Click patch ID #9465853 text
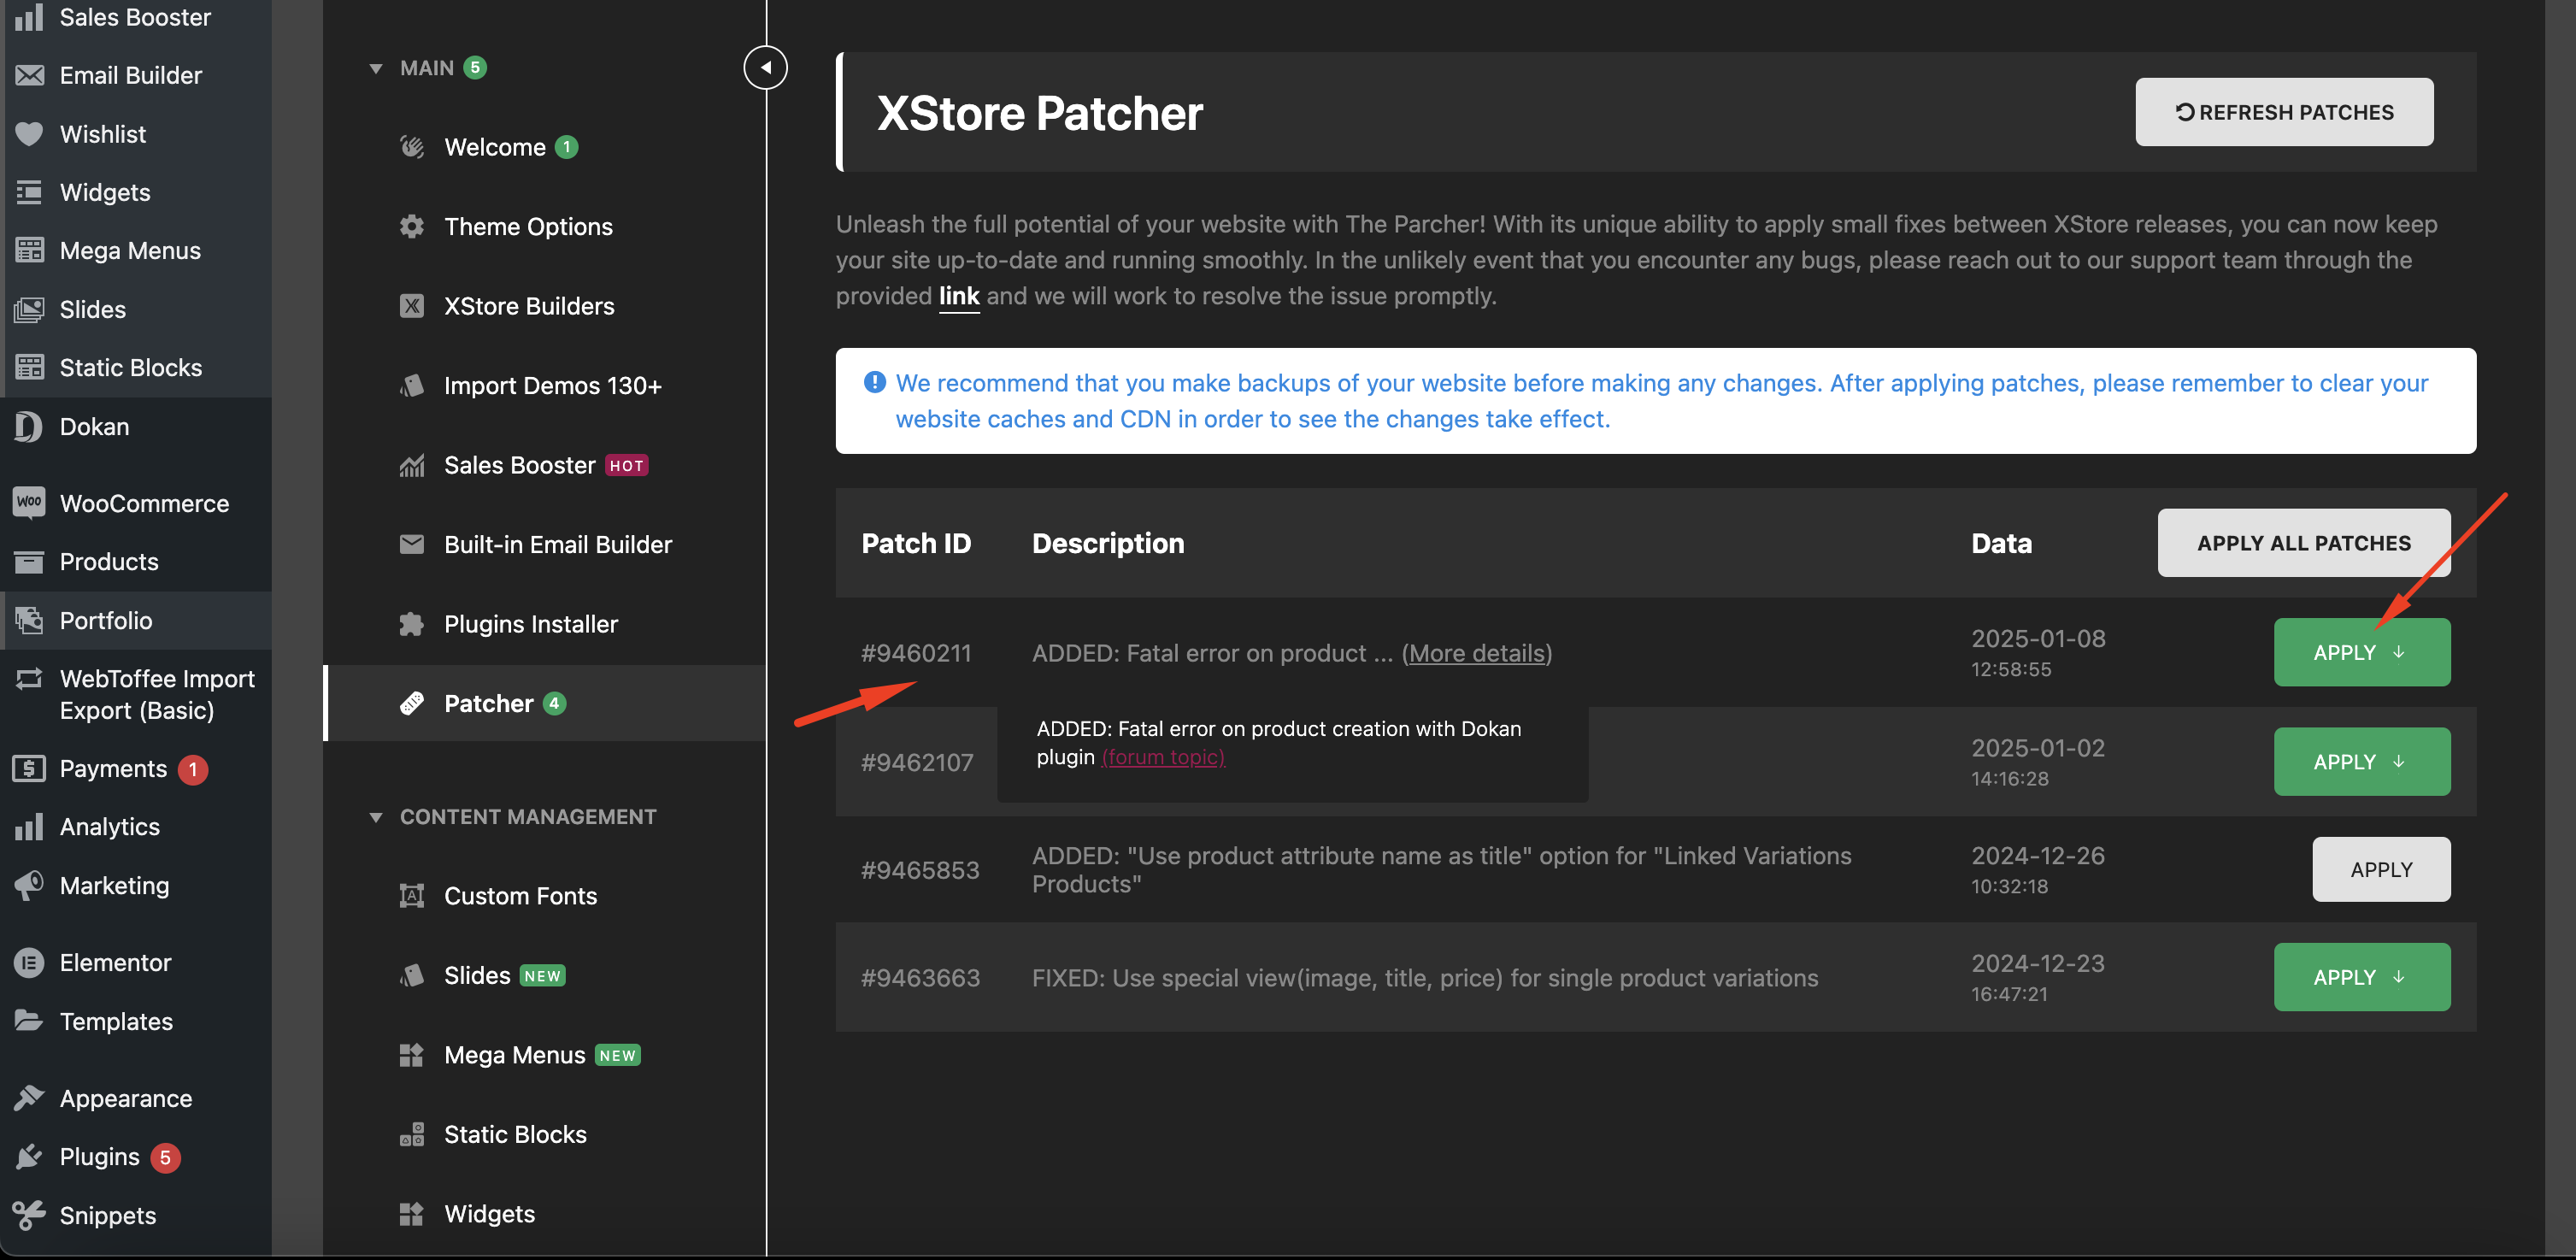This screenshot has width=2576, height=1260. pos(920,870)
